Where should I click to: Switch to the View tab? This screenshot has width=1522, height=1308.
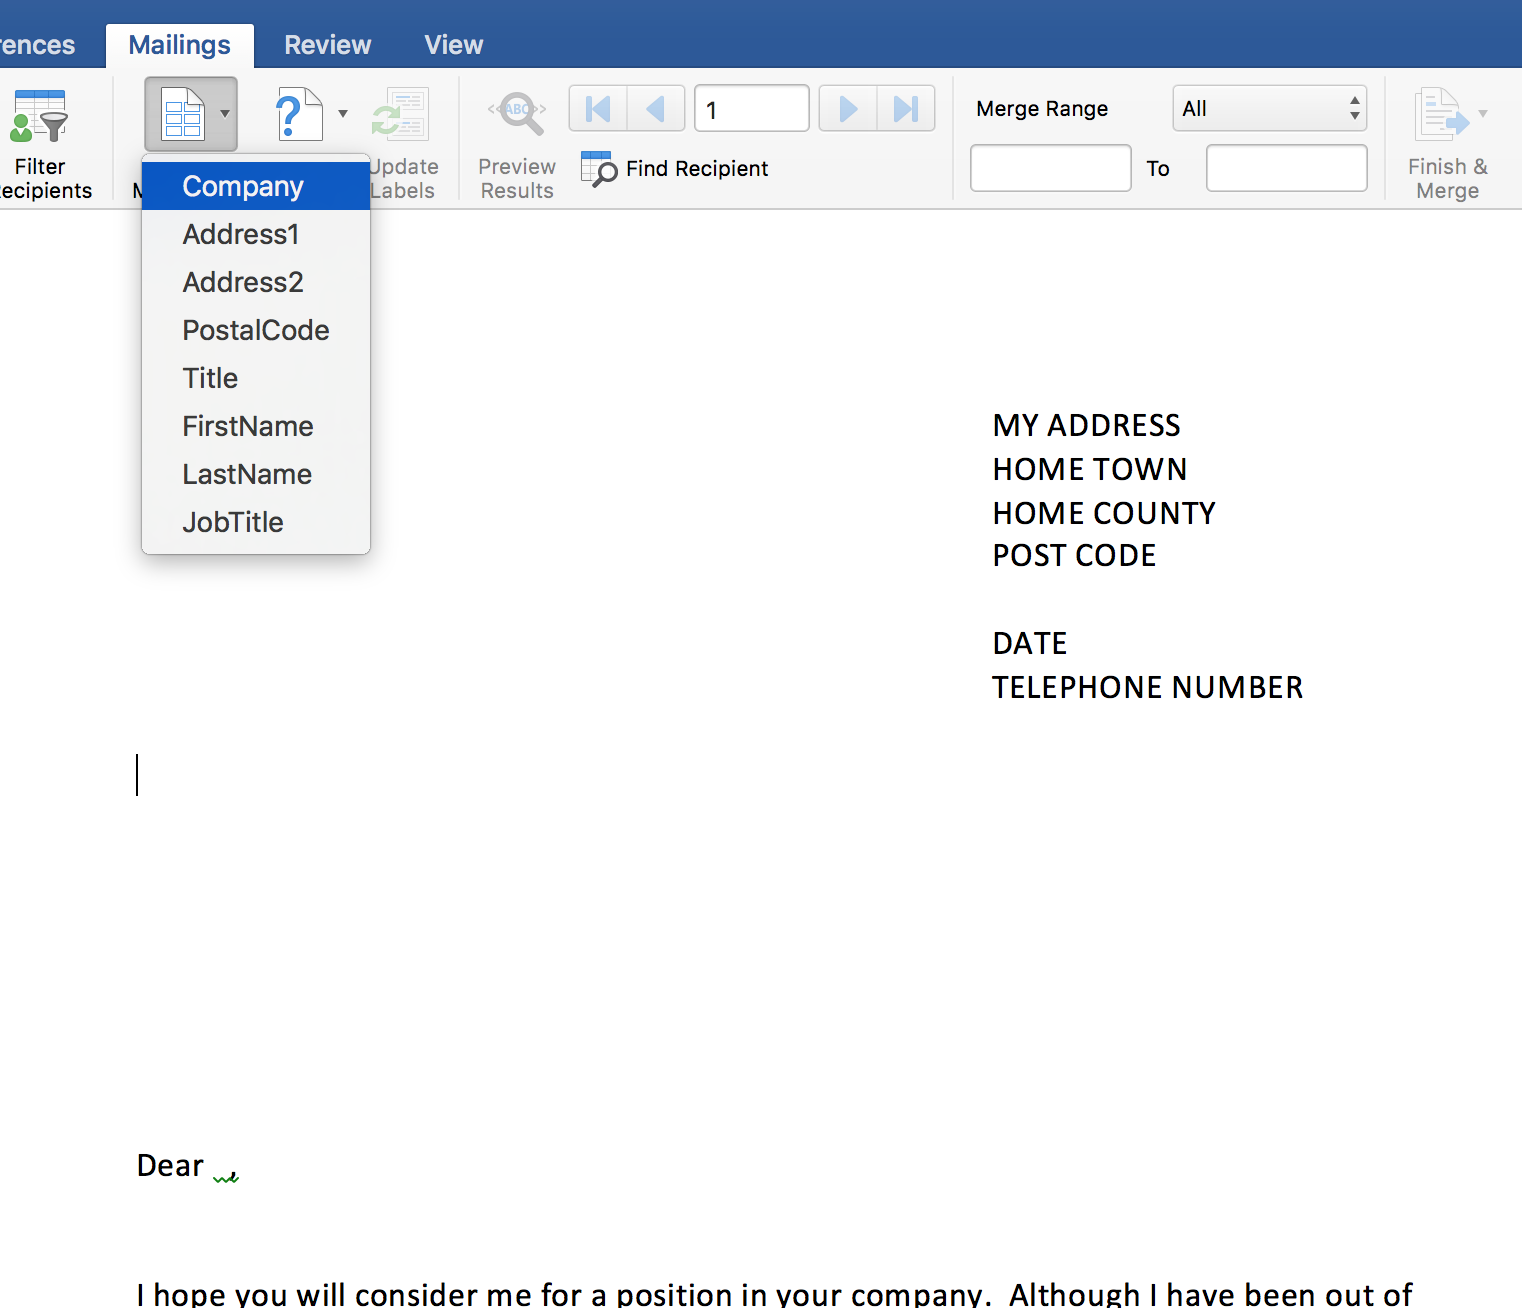(x=453, y=44)
